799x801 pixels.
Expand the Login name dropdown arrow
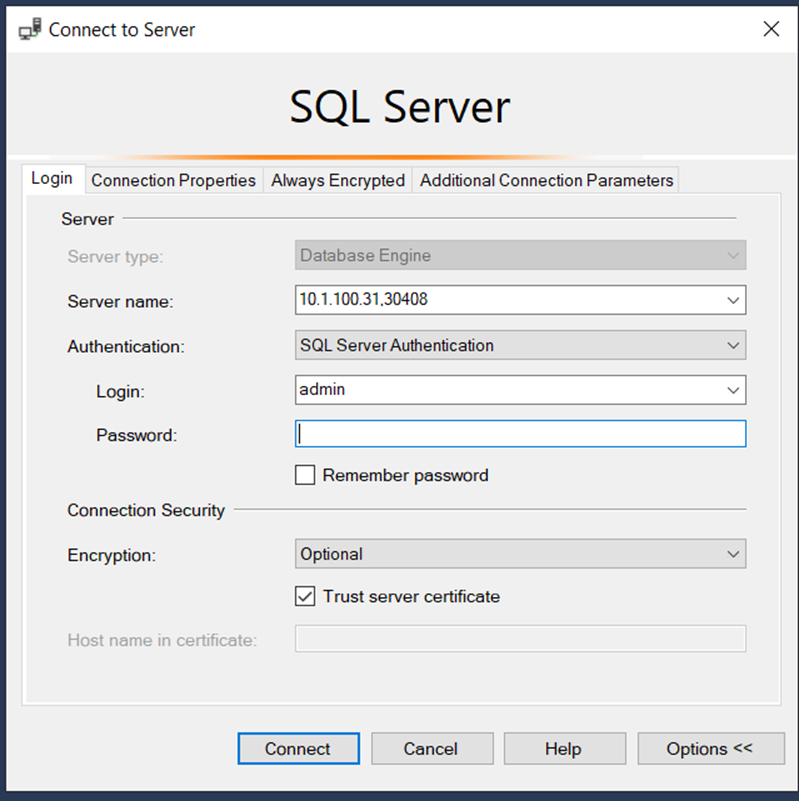click(733, 390)
